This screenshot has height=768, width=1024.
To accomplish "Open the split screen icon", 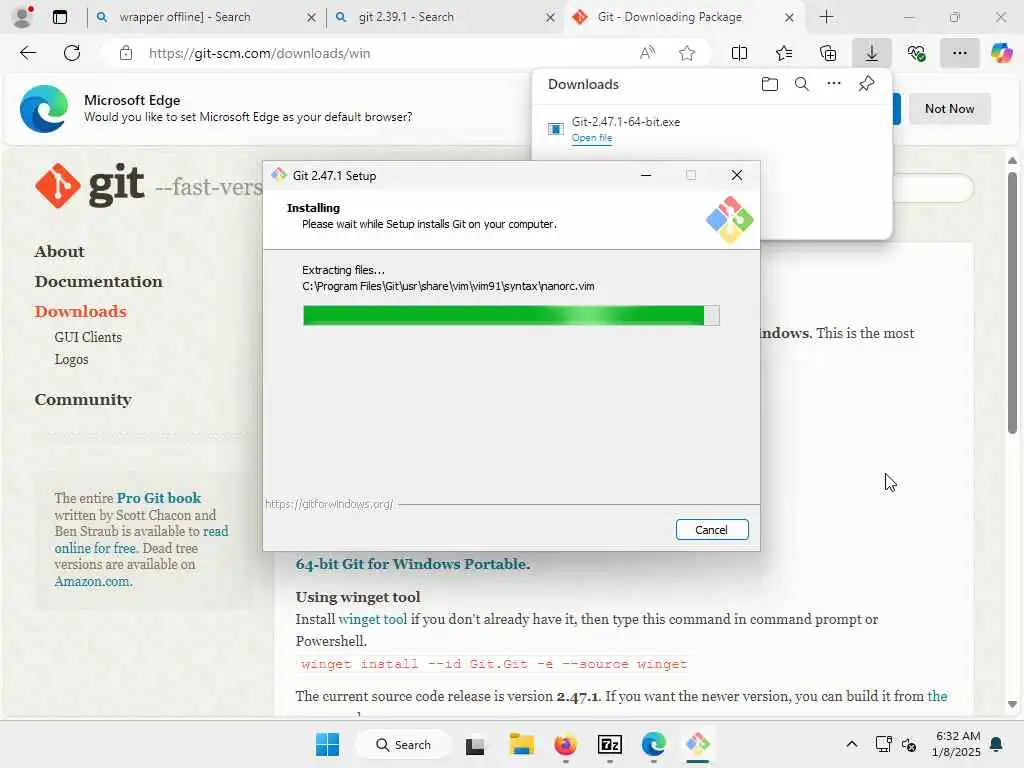I will (x=739, y=53).
